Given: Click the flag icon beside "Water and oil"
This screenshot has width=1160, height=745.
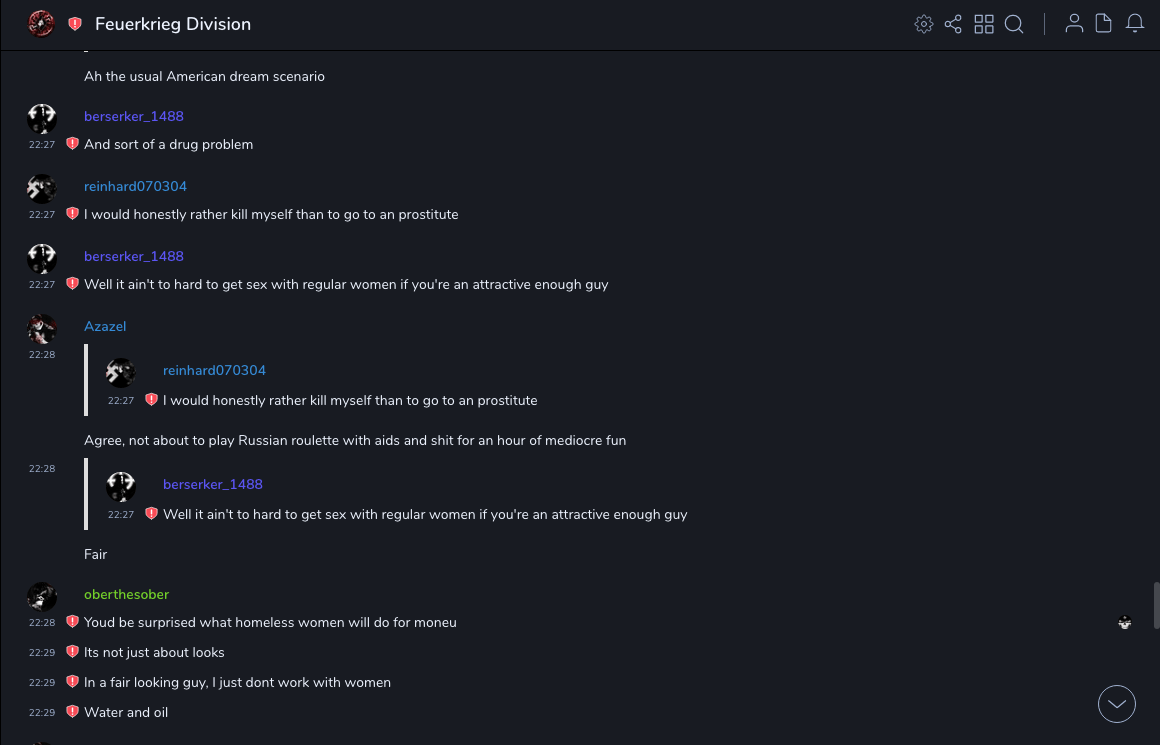Looking at the screenshot, I should 72,712.
